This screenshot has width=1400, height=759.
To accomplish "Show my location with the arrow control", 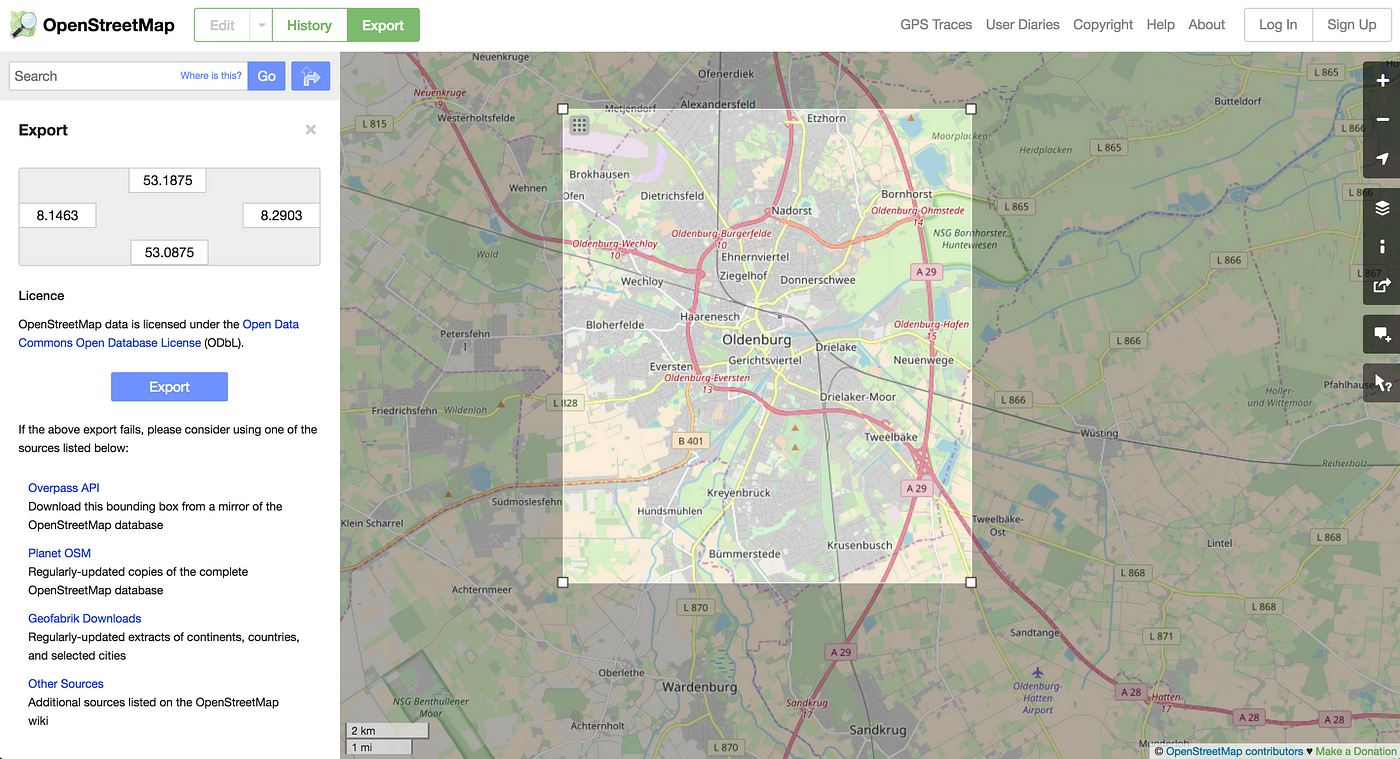I will tap(1383, 159).
